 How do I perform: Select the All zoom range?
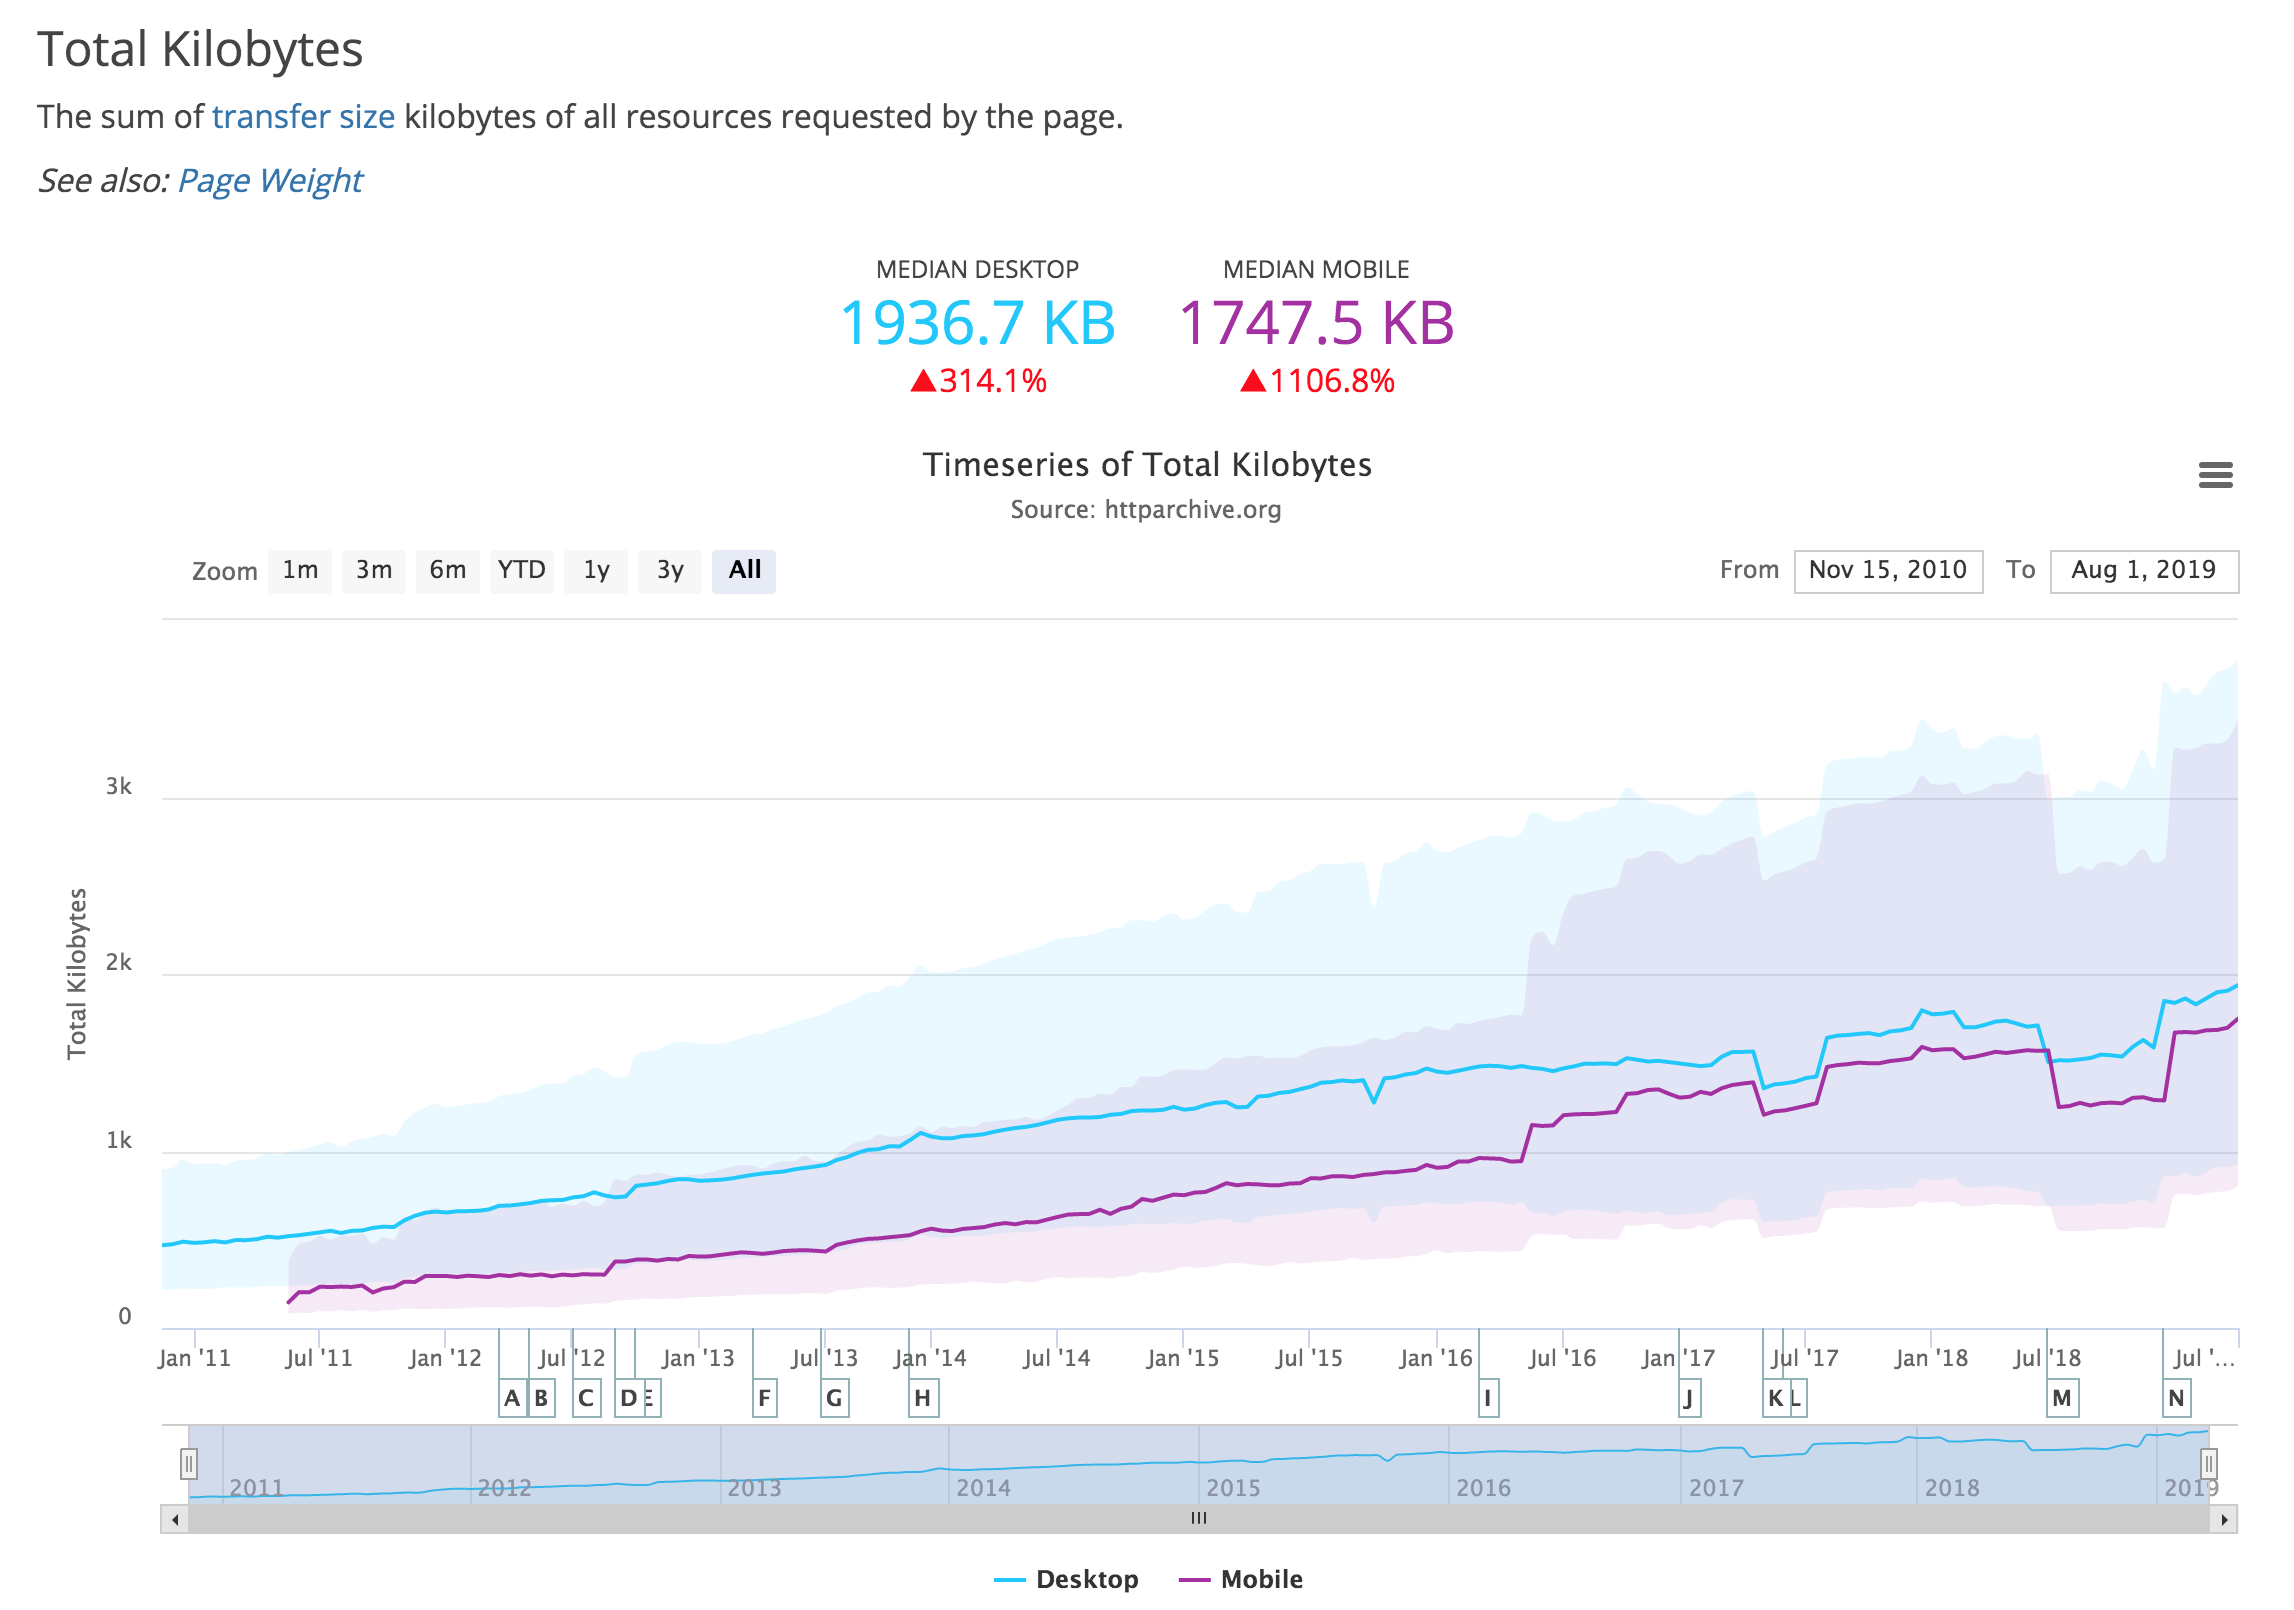744,571
